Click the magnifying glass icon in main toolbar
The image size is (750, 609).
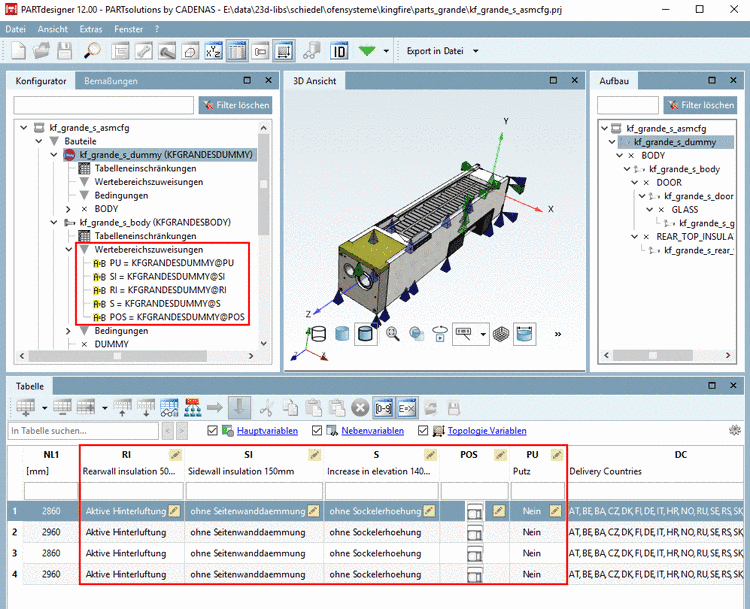click(x=92, y=51)
